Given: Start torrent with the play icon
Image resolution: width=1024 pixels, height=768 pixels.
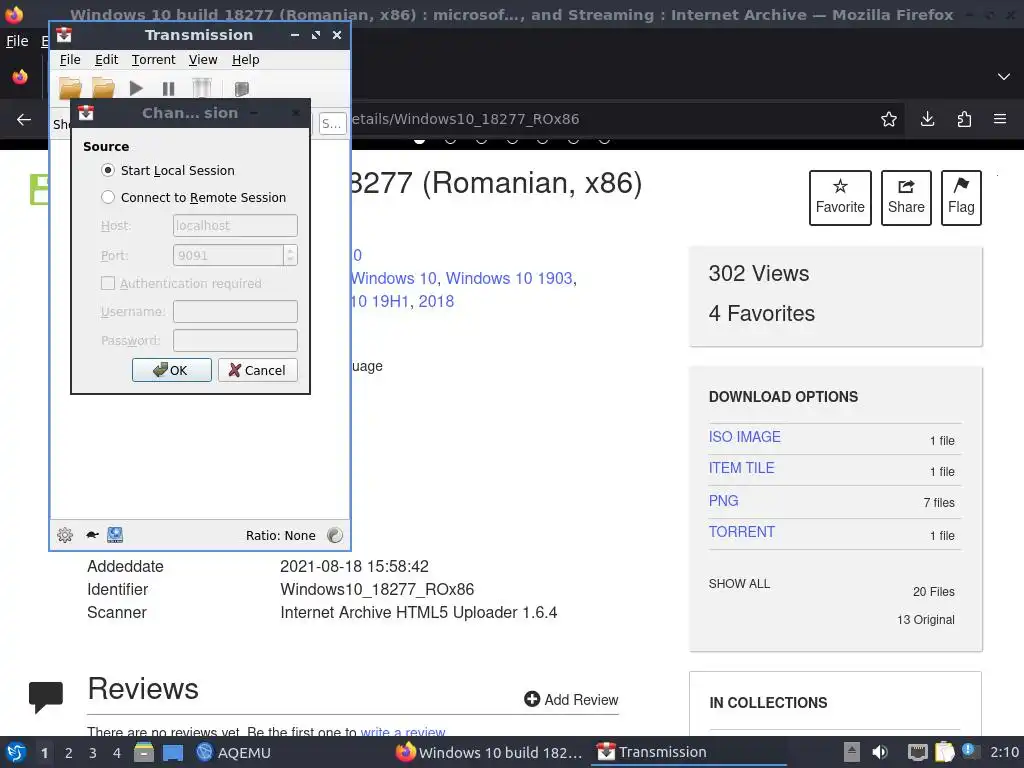Looking at the screenshot, I should (x=136, y=88).
